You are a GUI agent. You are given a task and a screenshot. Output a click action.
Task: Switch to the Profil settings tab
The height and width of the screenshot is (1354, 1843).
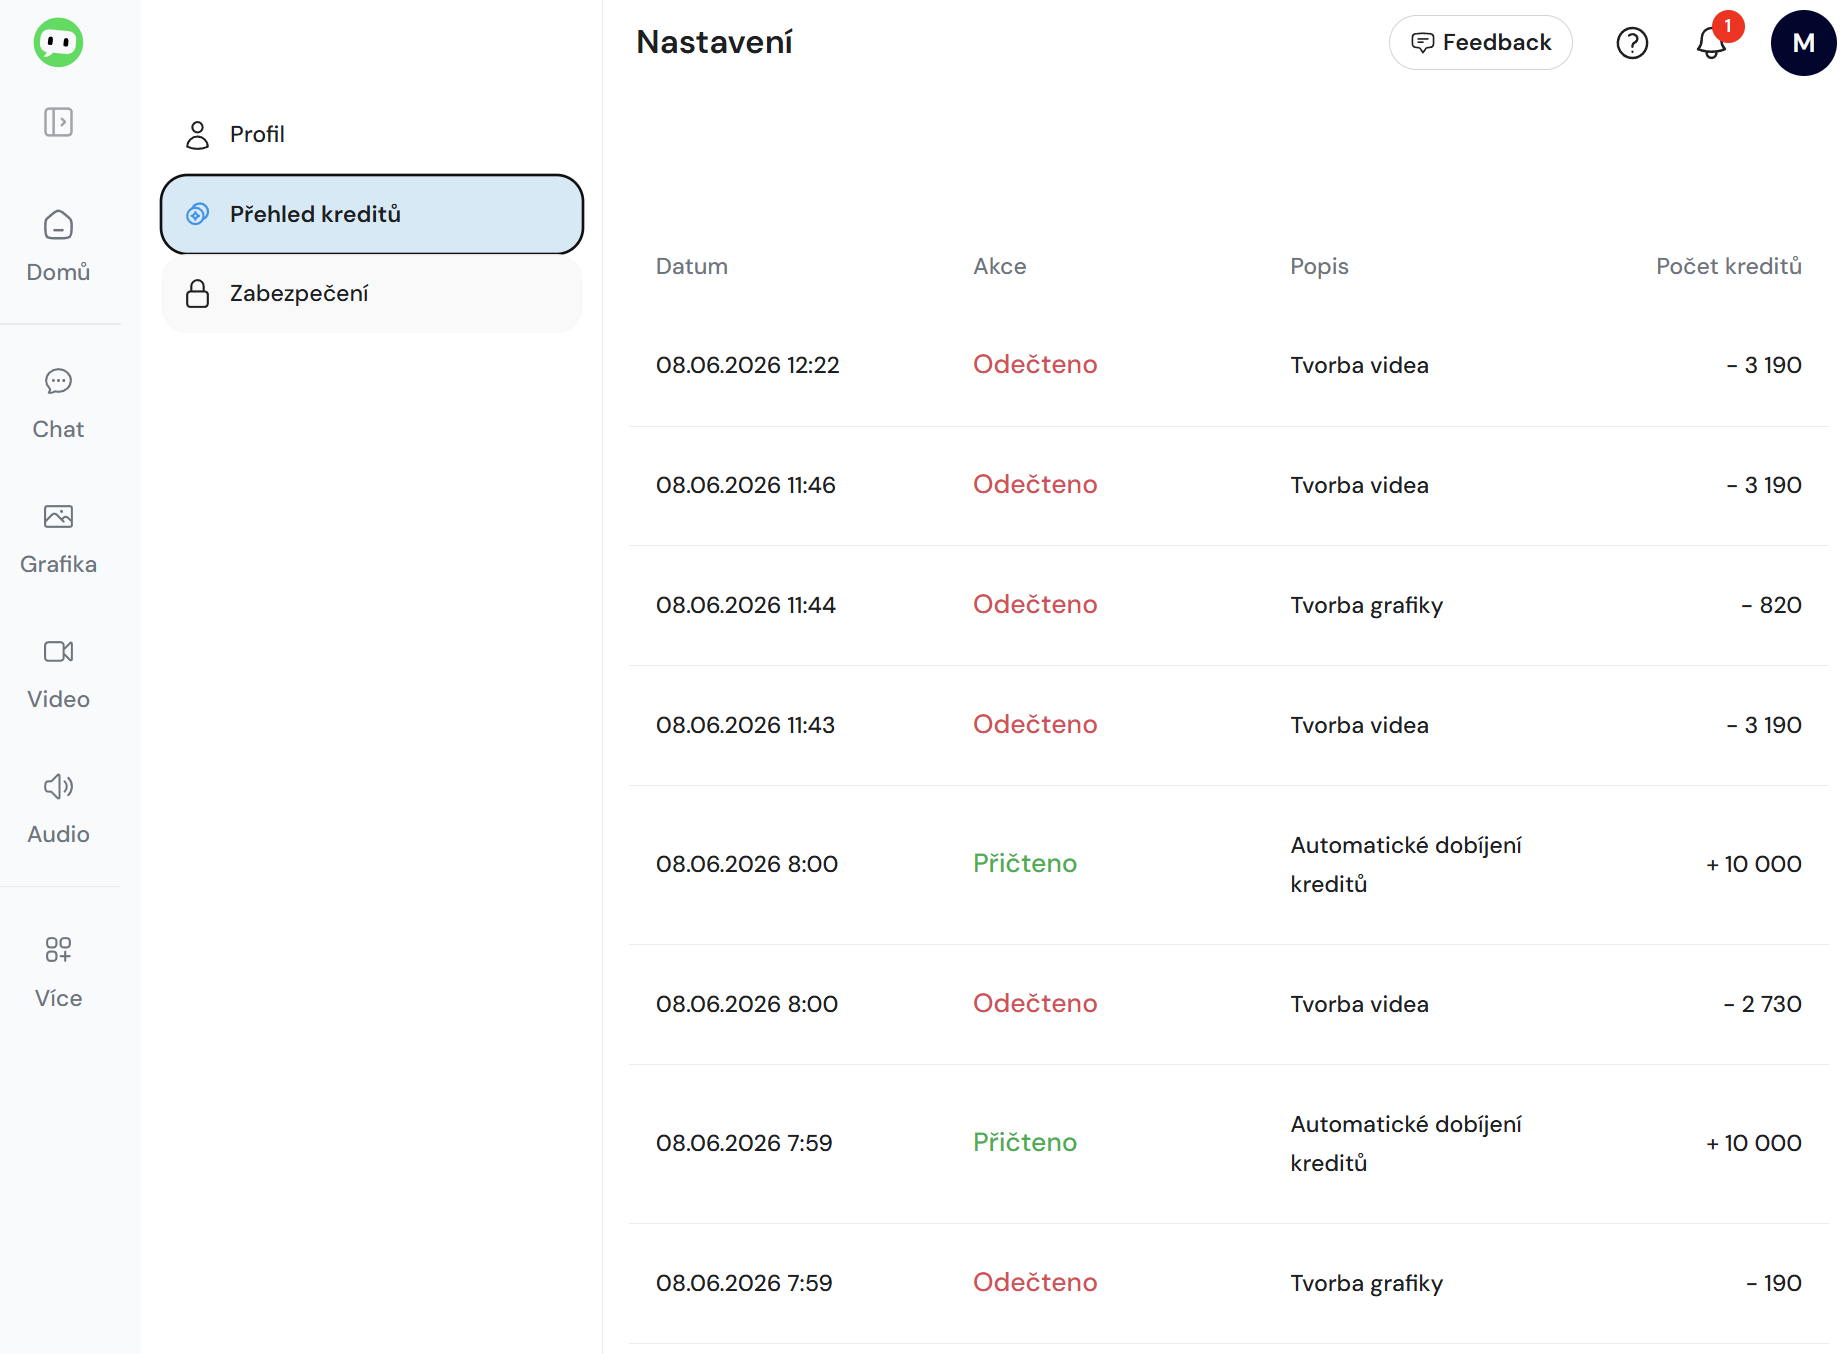[x=372, y=134]
